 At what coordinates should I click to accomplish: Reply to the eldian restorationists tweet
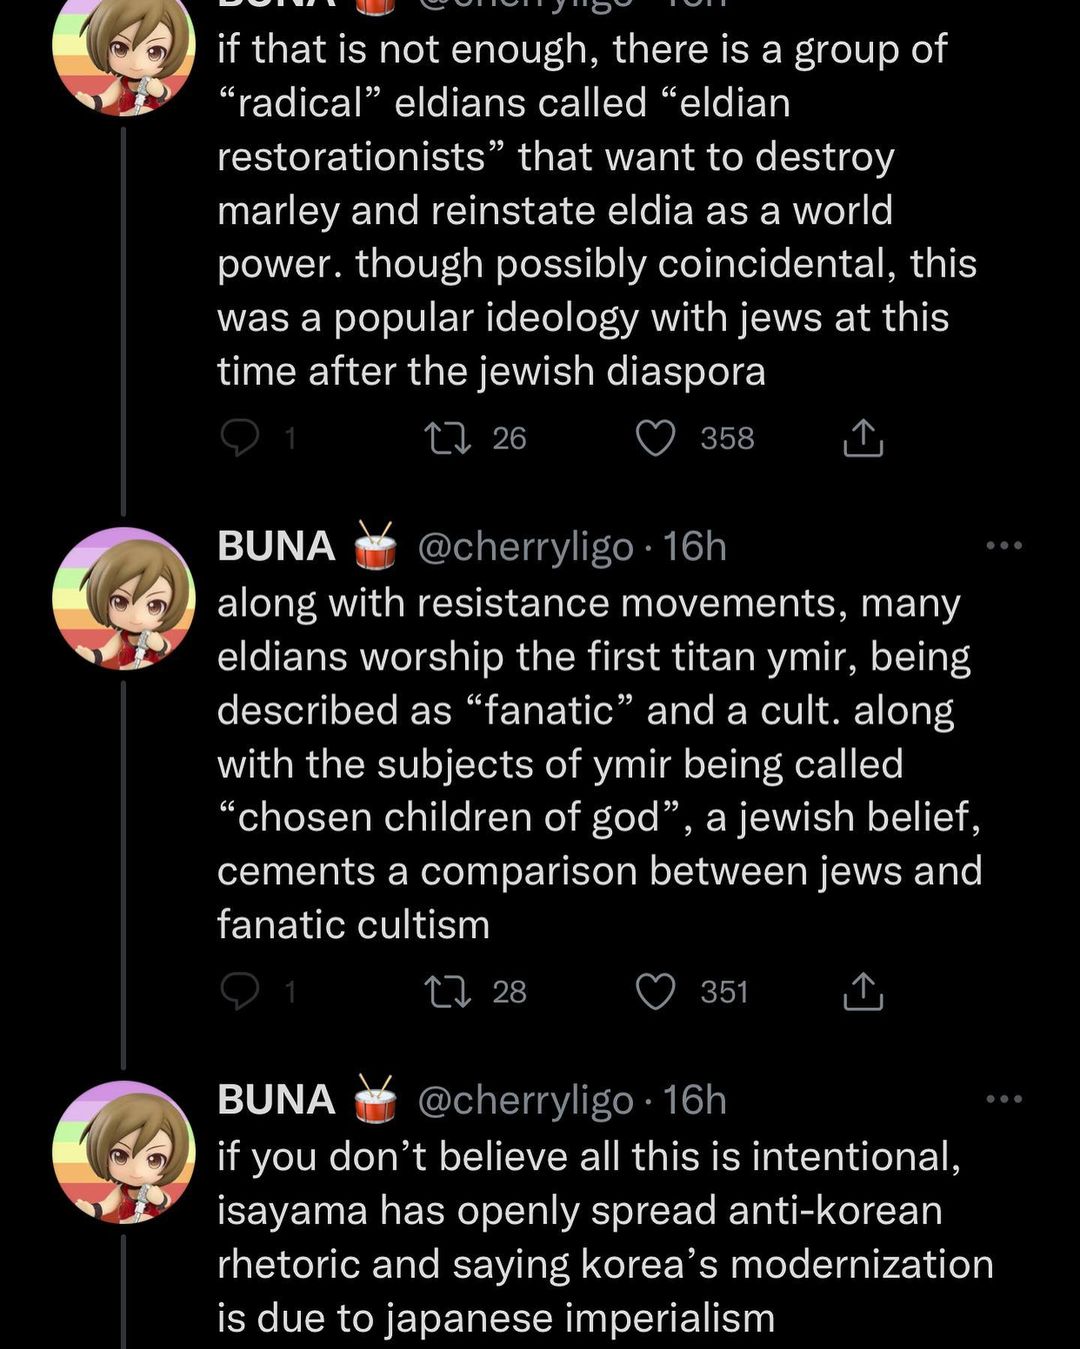[240, 438]
